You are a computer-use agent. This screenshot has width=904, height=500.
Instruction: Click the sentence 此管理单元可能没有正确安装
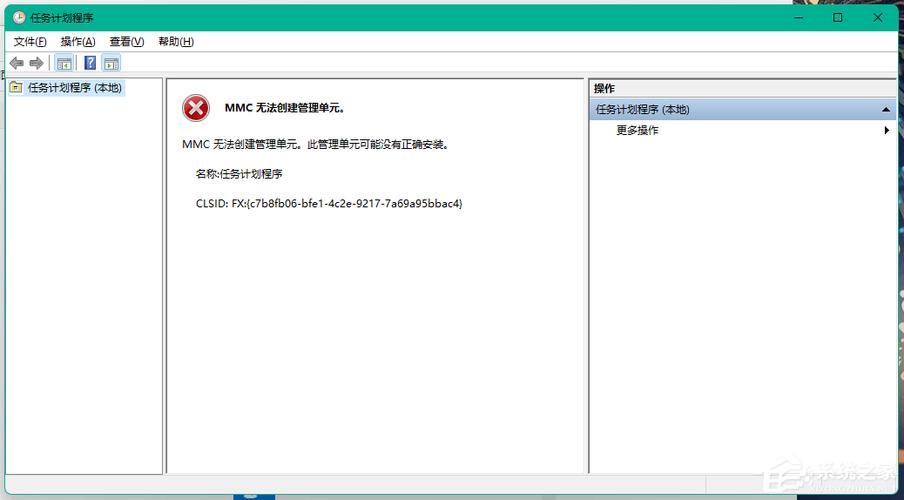pyautogui.click(x=378, y=144)
